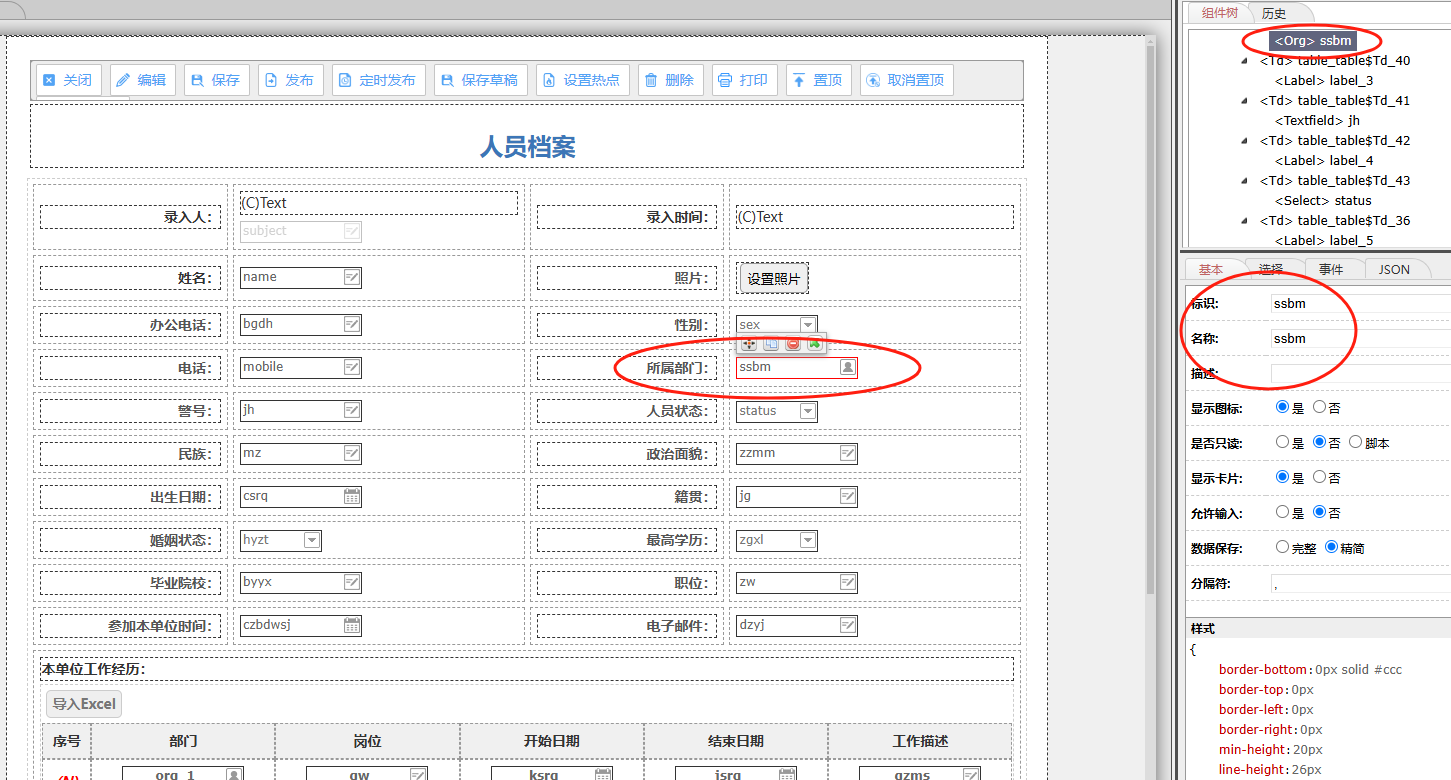This screenshot has width=1451, height=780.
Task: Click the edit icon in zzmm field
Action: 848,453
